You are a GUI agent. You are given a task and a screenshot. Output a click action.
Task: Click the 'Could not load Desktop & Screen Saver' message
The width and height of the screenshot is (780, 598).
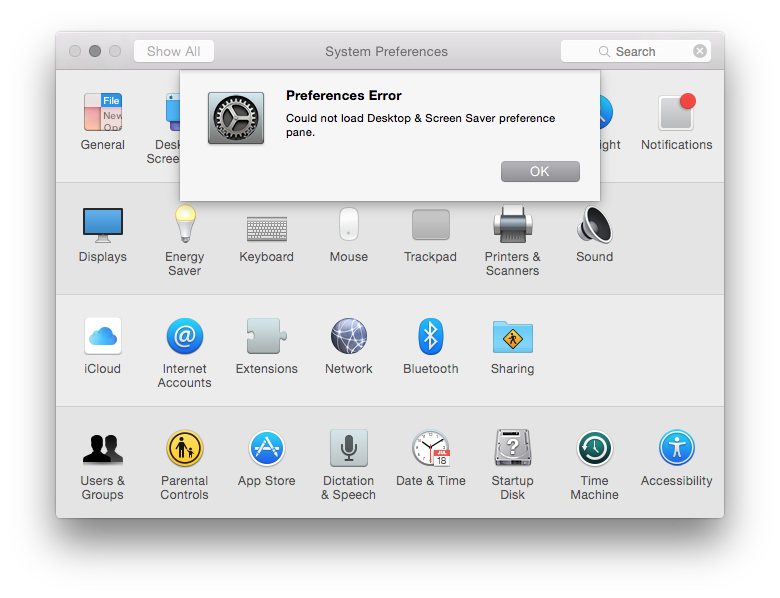(x=420, y=125)
